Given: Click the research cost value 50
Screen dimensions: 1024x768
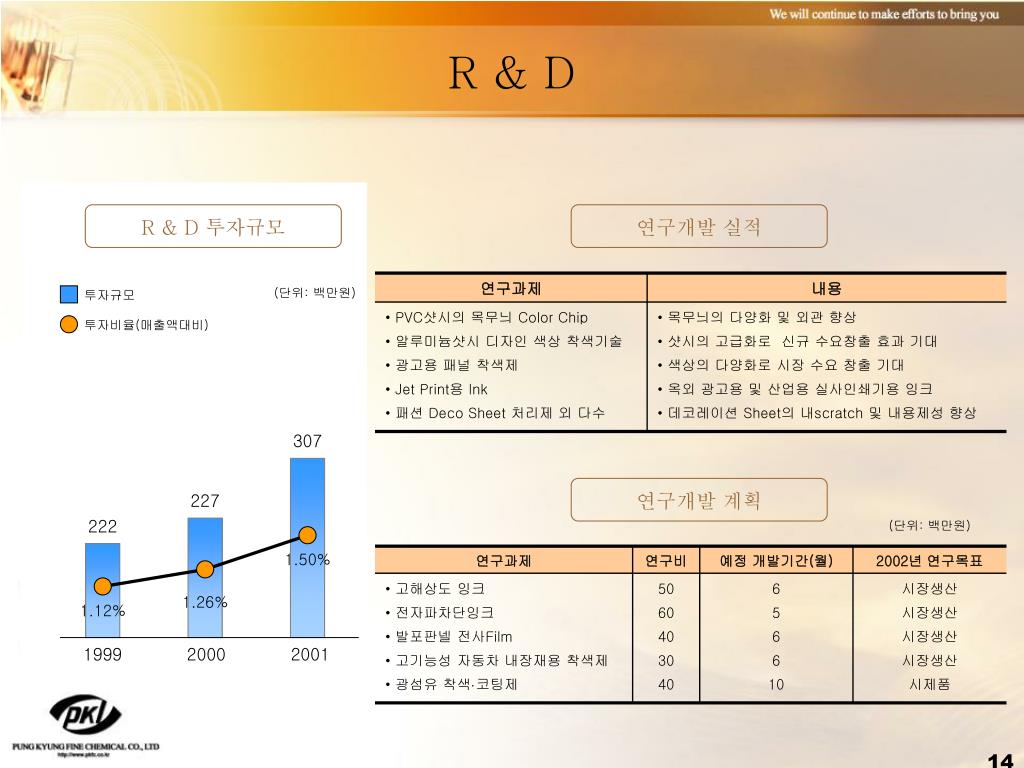Looking at the screenshot, I should [666, 588].
